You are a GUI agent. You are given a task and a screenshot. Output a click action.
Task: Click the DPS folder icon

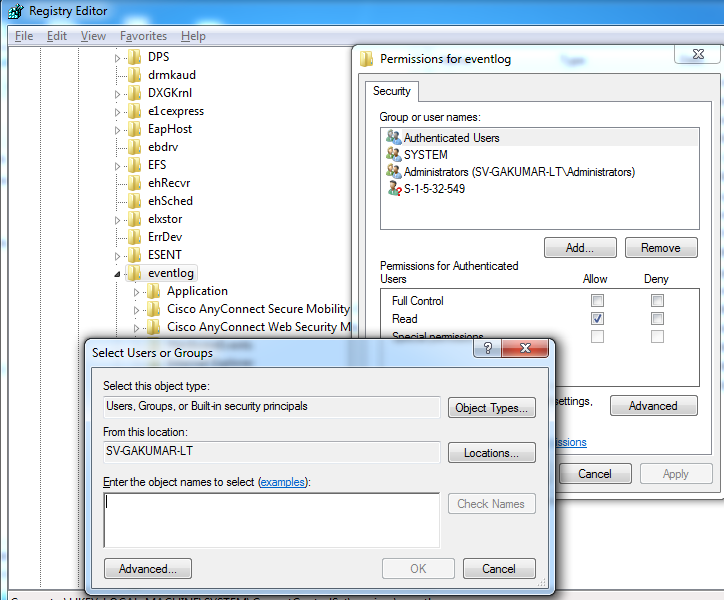[134, 57]
